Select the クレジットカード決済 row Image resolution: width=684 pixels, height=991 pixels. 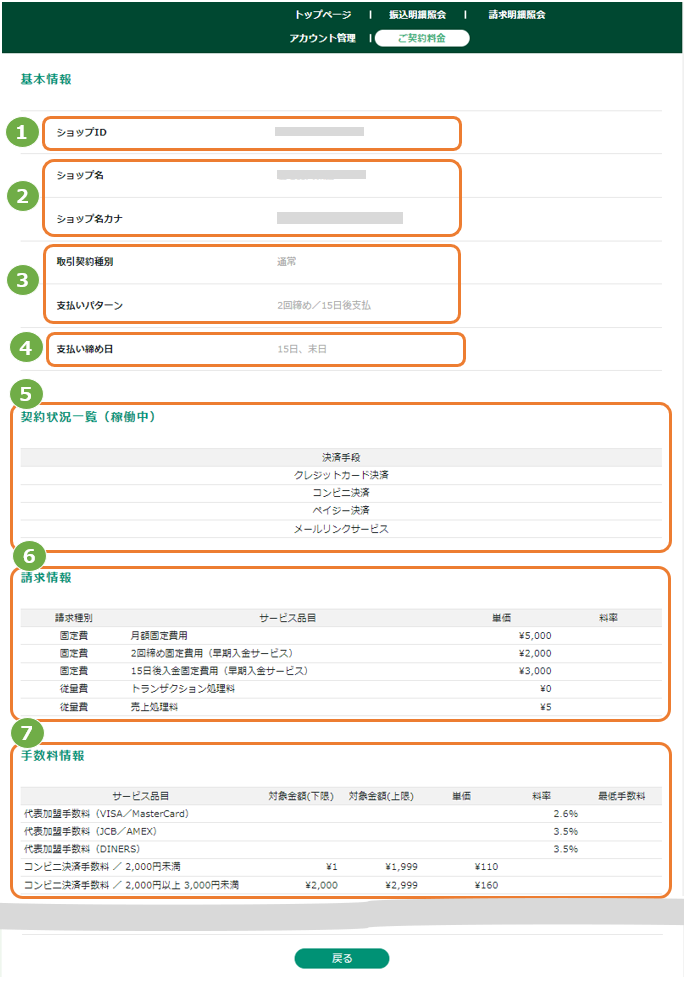341,475
